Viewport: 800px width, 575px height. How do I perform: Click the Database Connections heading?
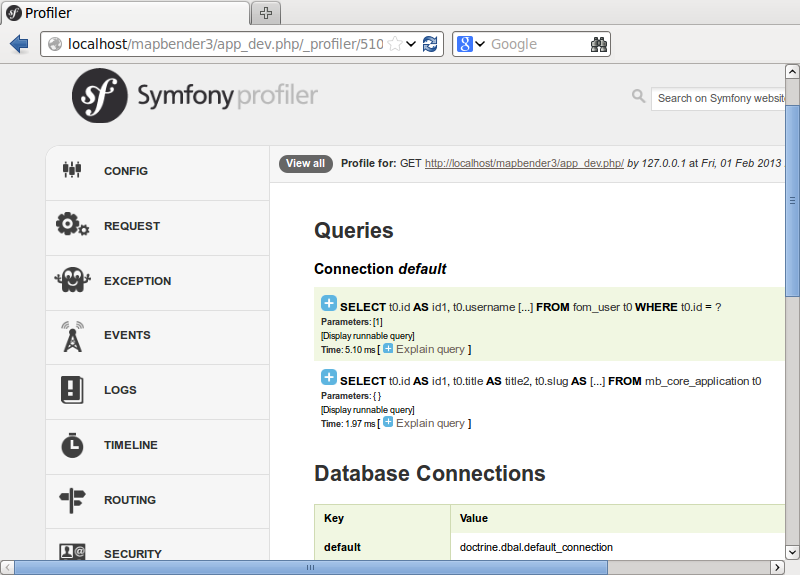pyautogui.click(x=430, y=473)
